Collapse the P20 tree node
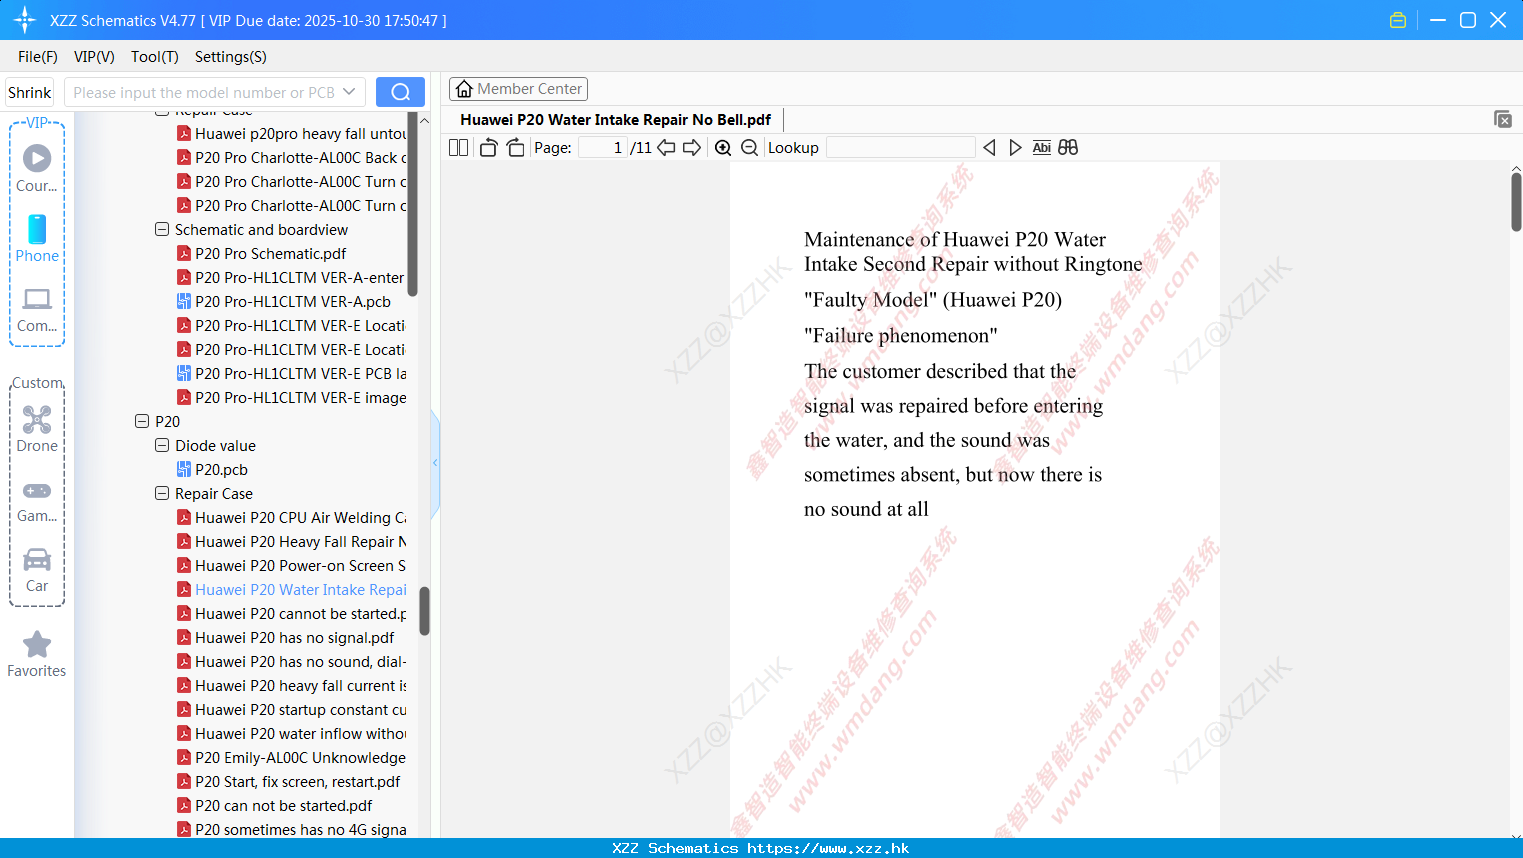Screen dimensions: 1523x858 tap(142, 421)
